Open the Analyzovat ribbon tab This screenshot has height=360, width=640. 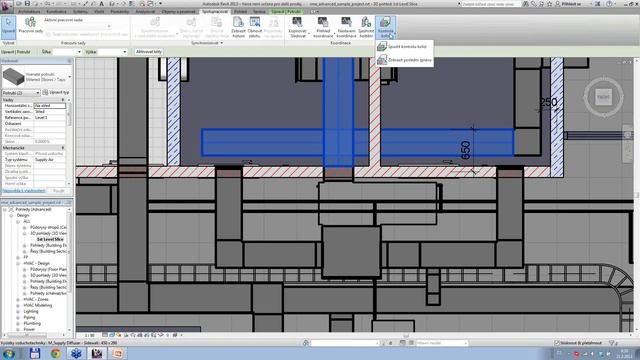click(145, 11)
